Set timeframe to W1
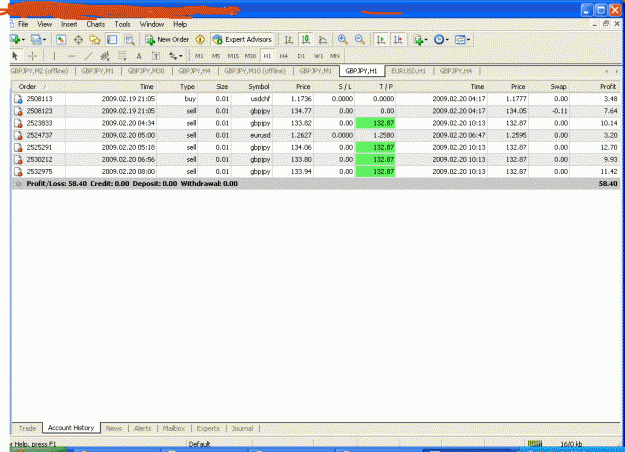This screenshot has height=452, width=625. [318, 56]
